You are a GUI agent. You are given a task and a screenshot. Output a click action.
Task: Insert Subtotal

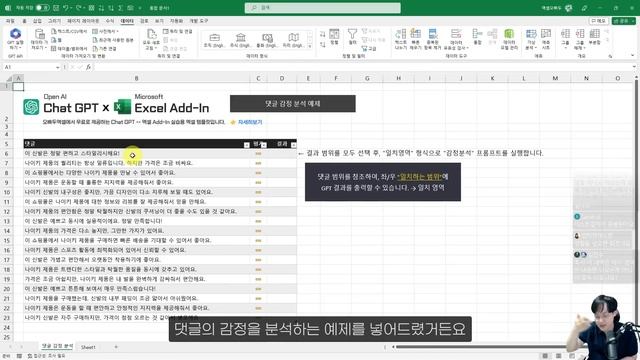(x=595, y=37)
